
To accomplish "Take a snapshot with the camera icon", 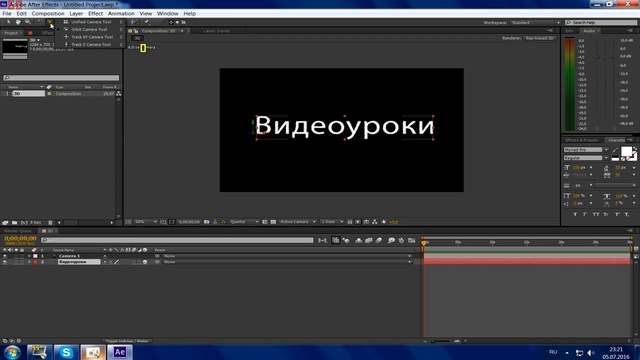I will 207,222.
